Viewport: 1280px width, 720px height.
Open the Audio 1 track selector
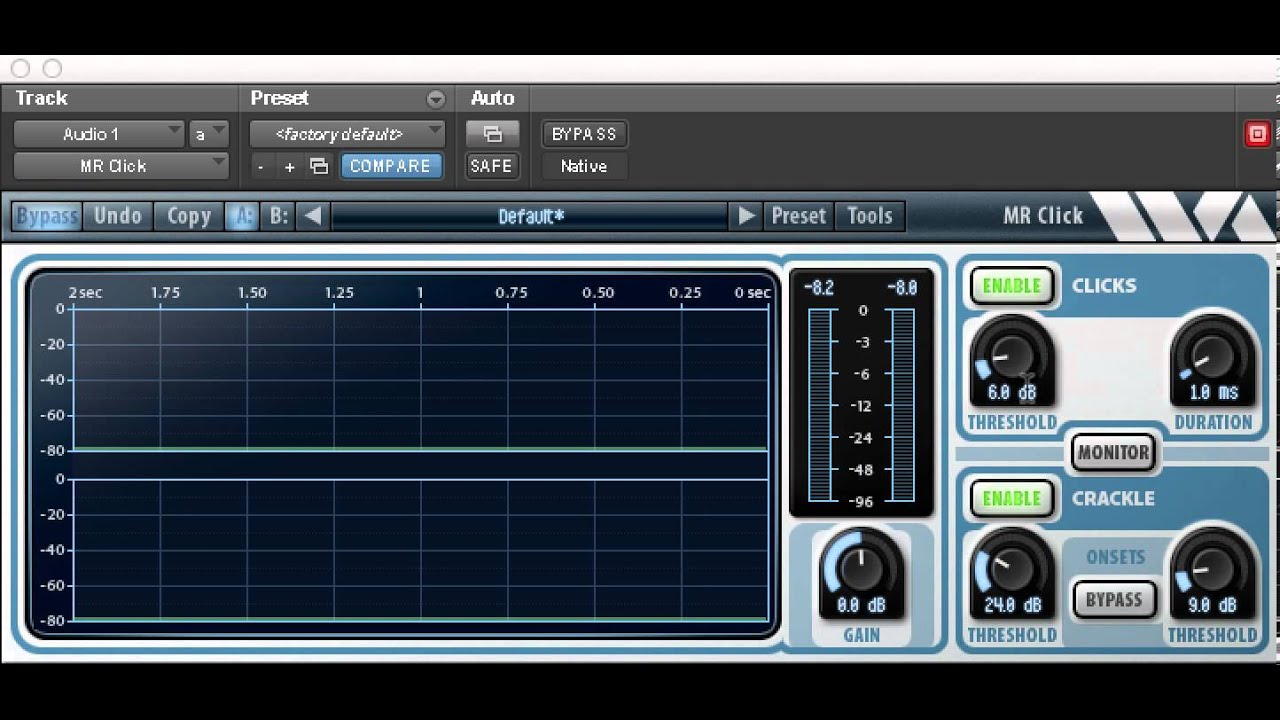(99, 134)
